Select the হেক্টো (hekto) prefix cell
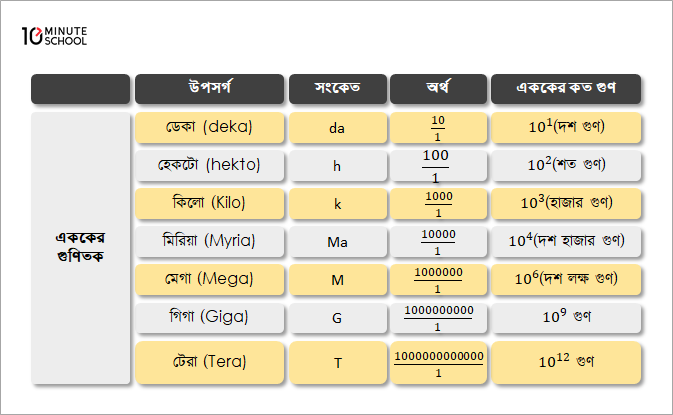Image resolution: width=673 pixels, height=415 pixels. point(209,165)
